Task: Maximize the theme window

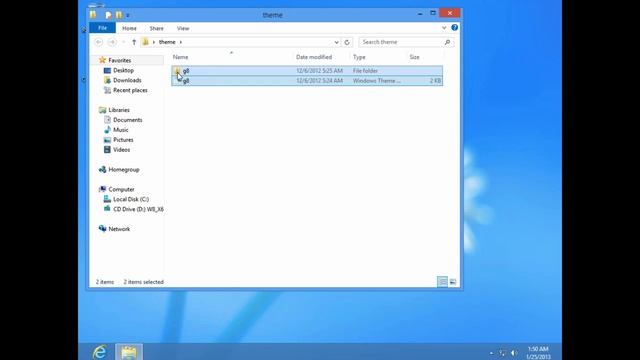Action: tap(433, 13)
